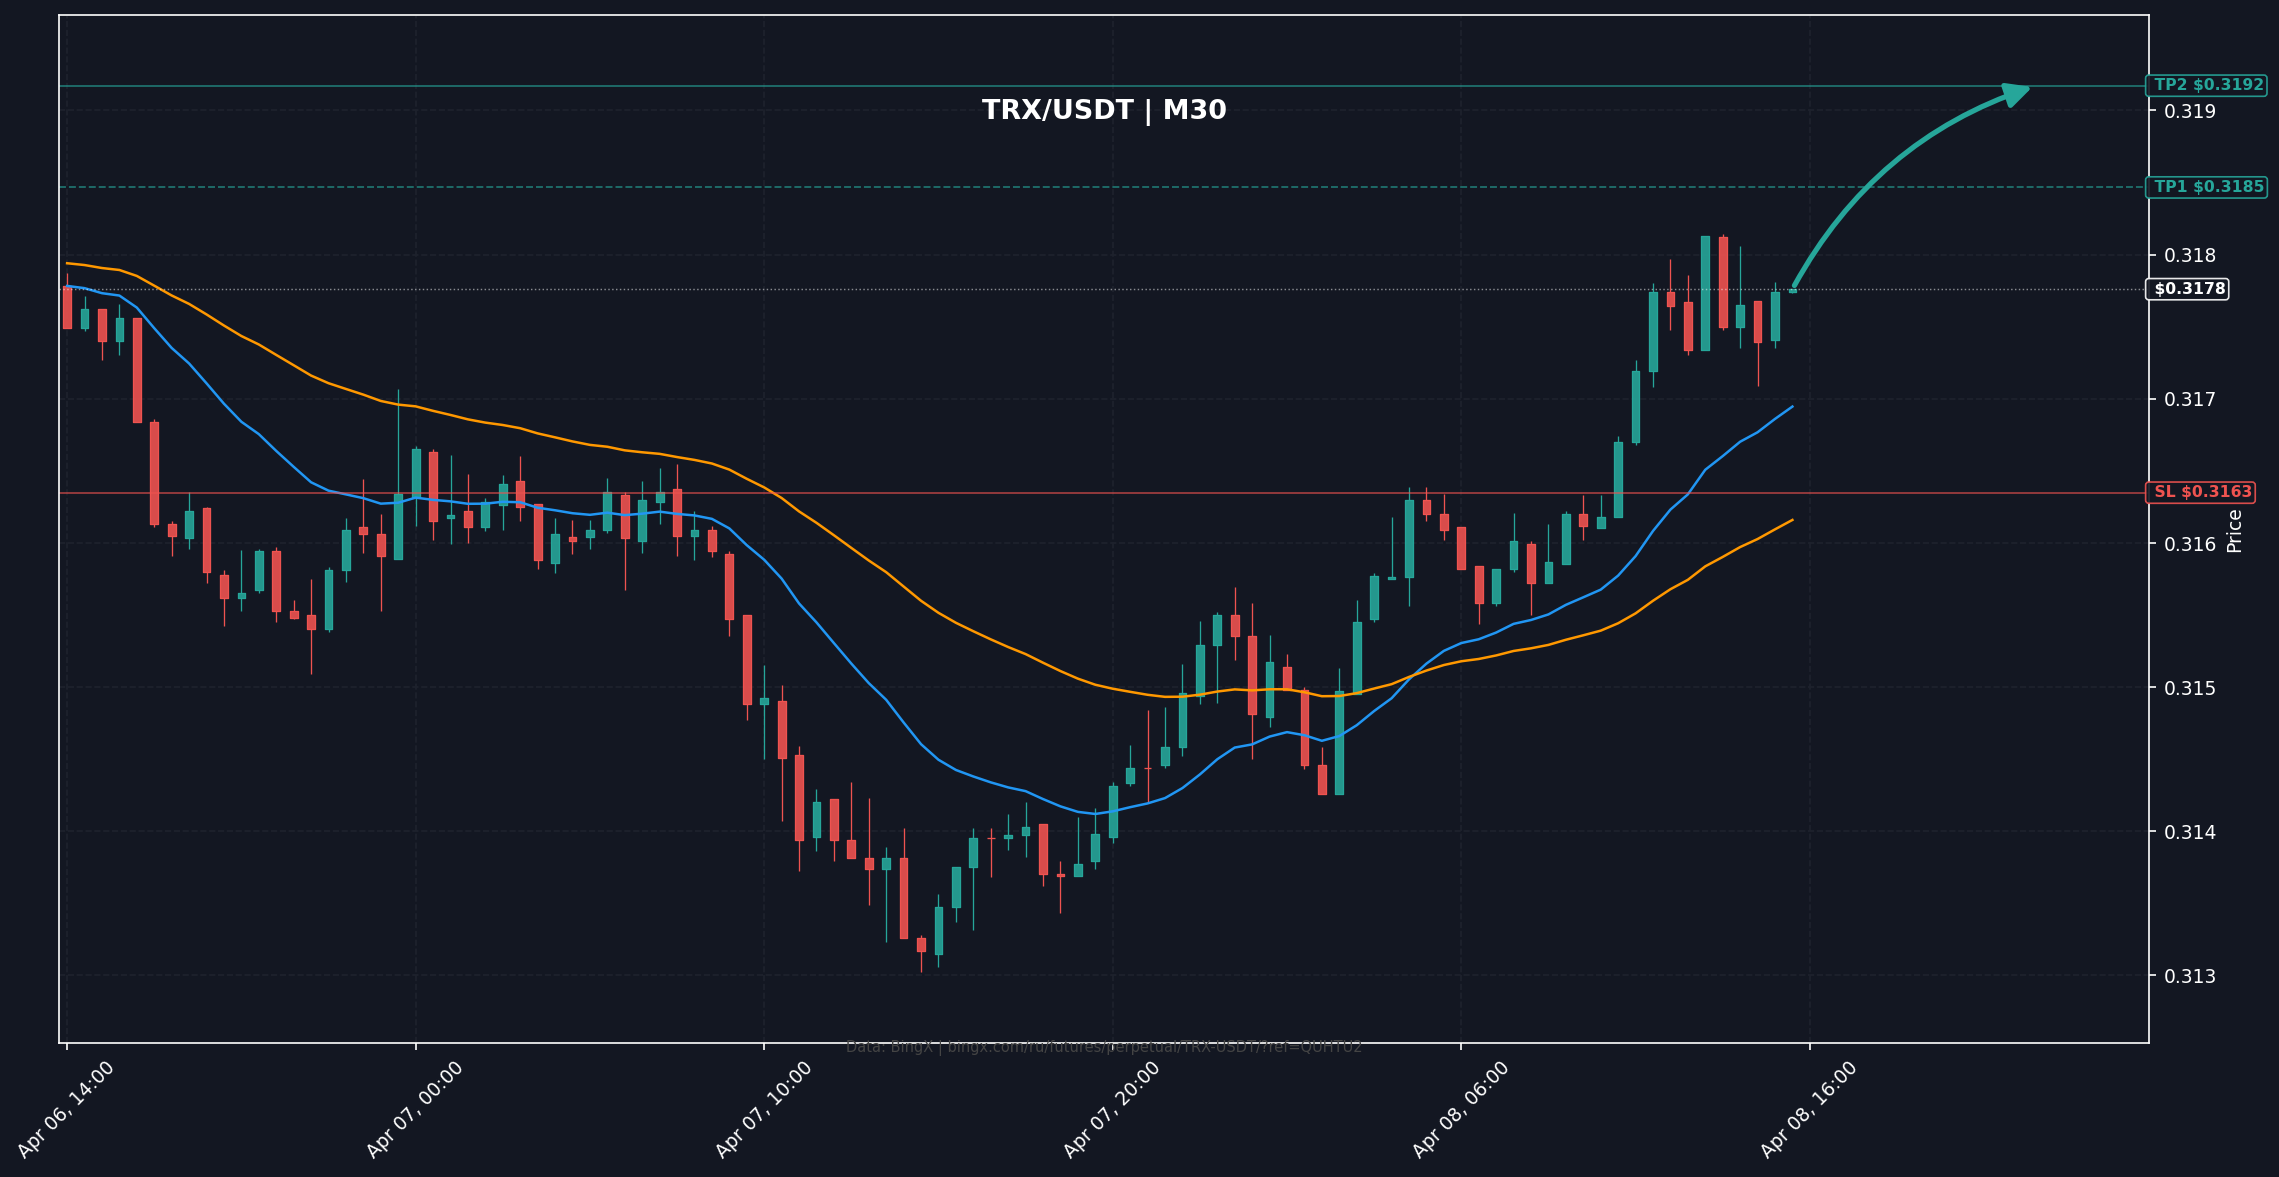Select the Apr 08, 16:00 time label
2279x1177 pixels.
(x=1809, y=1109)
